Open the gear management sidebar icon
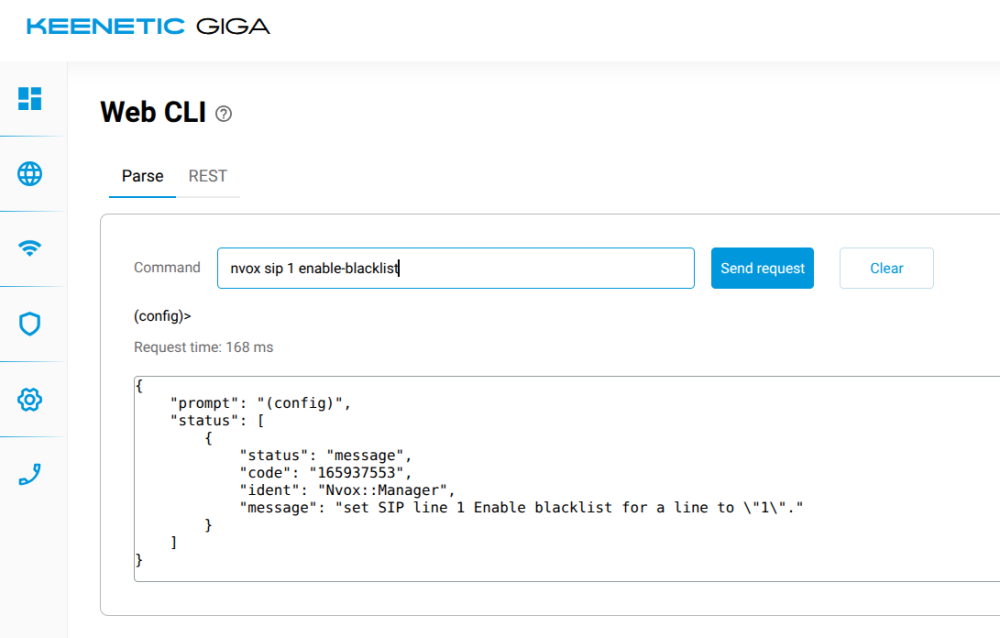The height and width of the screenshot is (638, 1000). click(30, 399)
